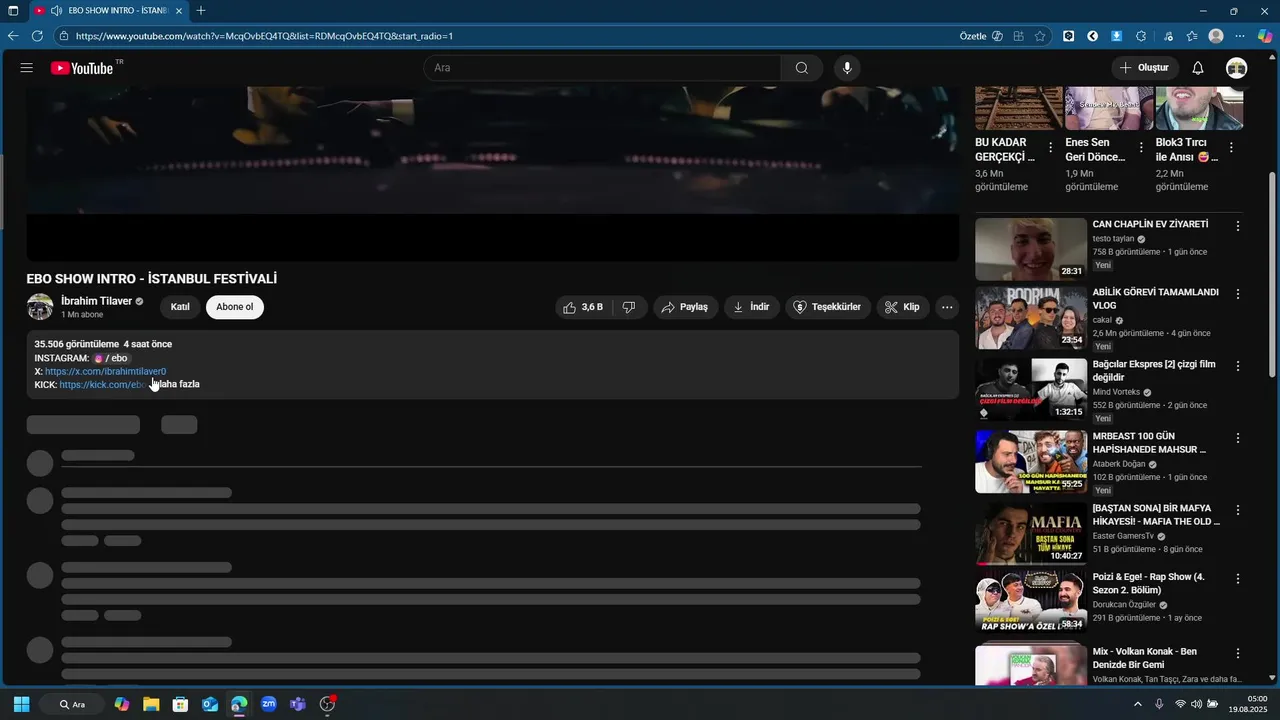
Task: Open Outlook from the taskbar
Action: pos(210,704)
